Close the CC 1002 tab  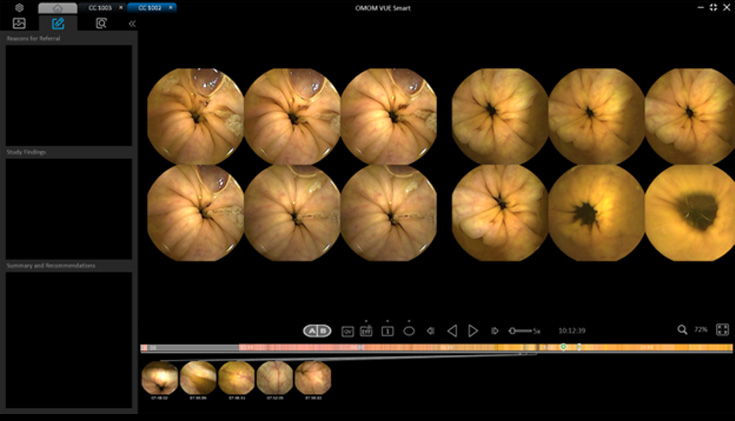170,7
